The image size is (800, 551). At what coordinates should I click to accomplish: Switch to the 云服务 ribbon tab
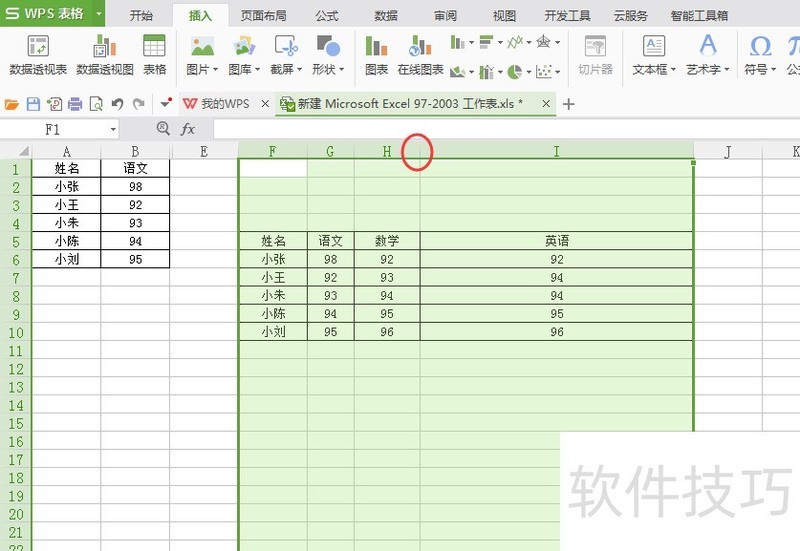point(631,16)
